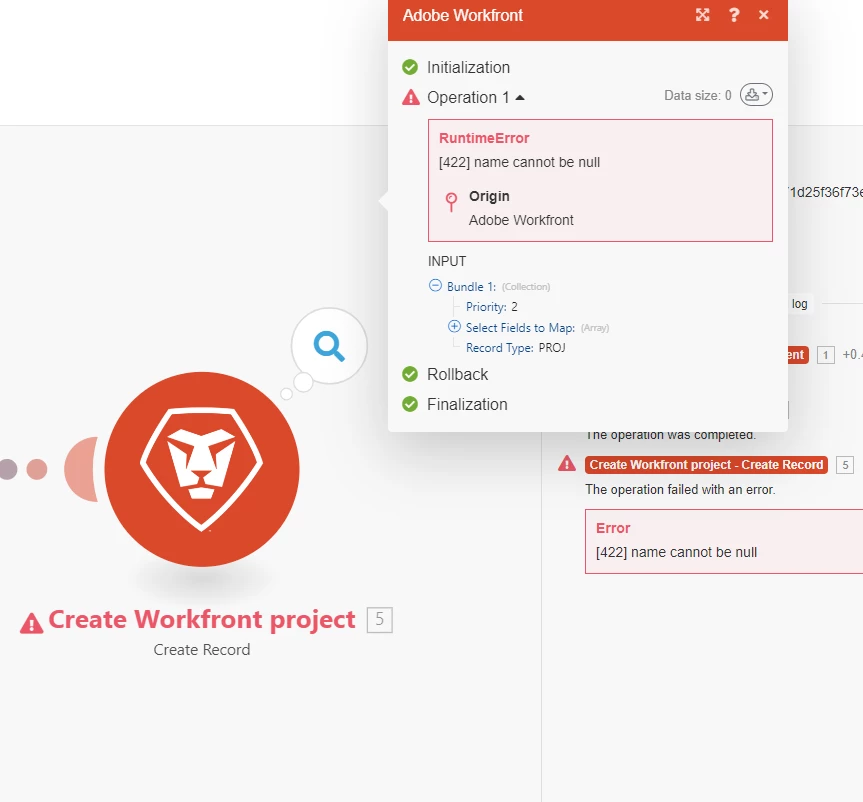Viewport: 863px width, 802px height.
Task: Click the half-circle module connector
Action: click(x=81, y=469)
